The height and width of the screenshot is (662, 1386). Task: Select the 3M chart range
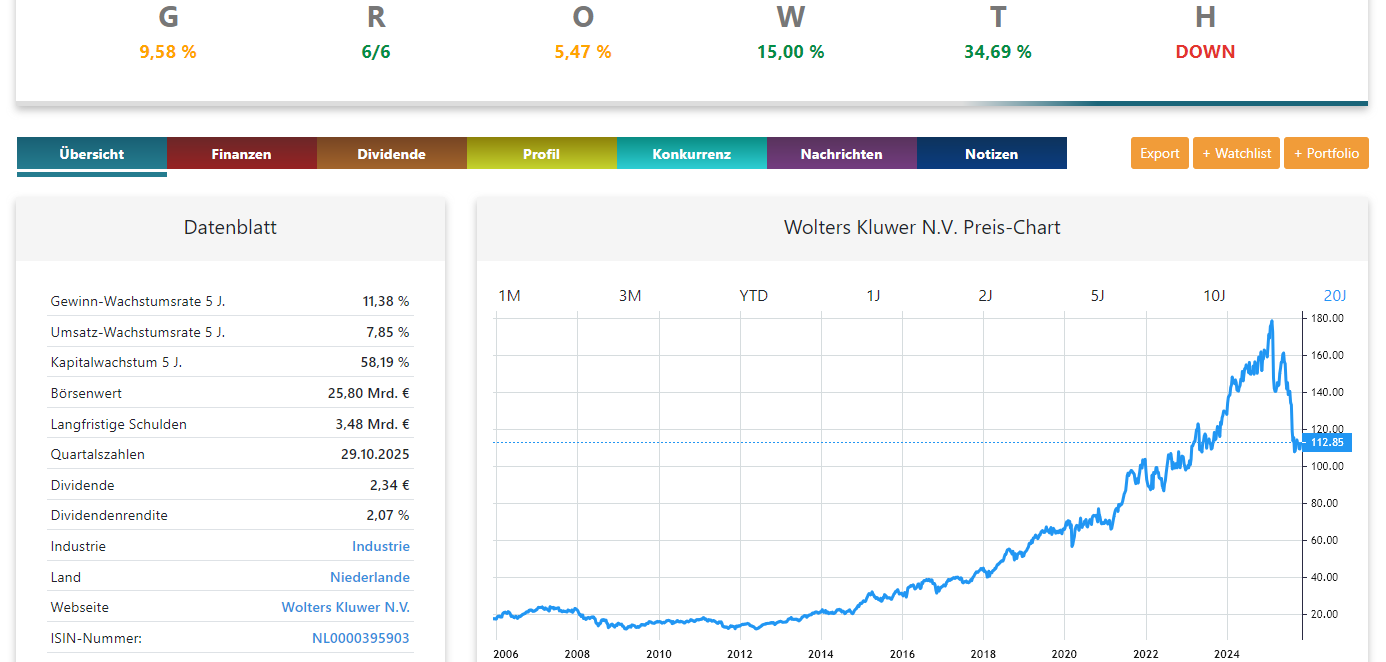(630, 295)
